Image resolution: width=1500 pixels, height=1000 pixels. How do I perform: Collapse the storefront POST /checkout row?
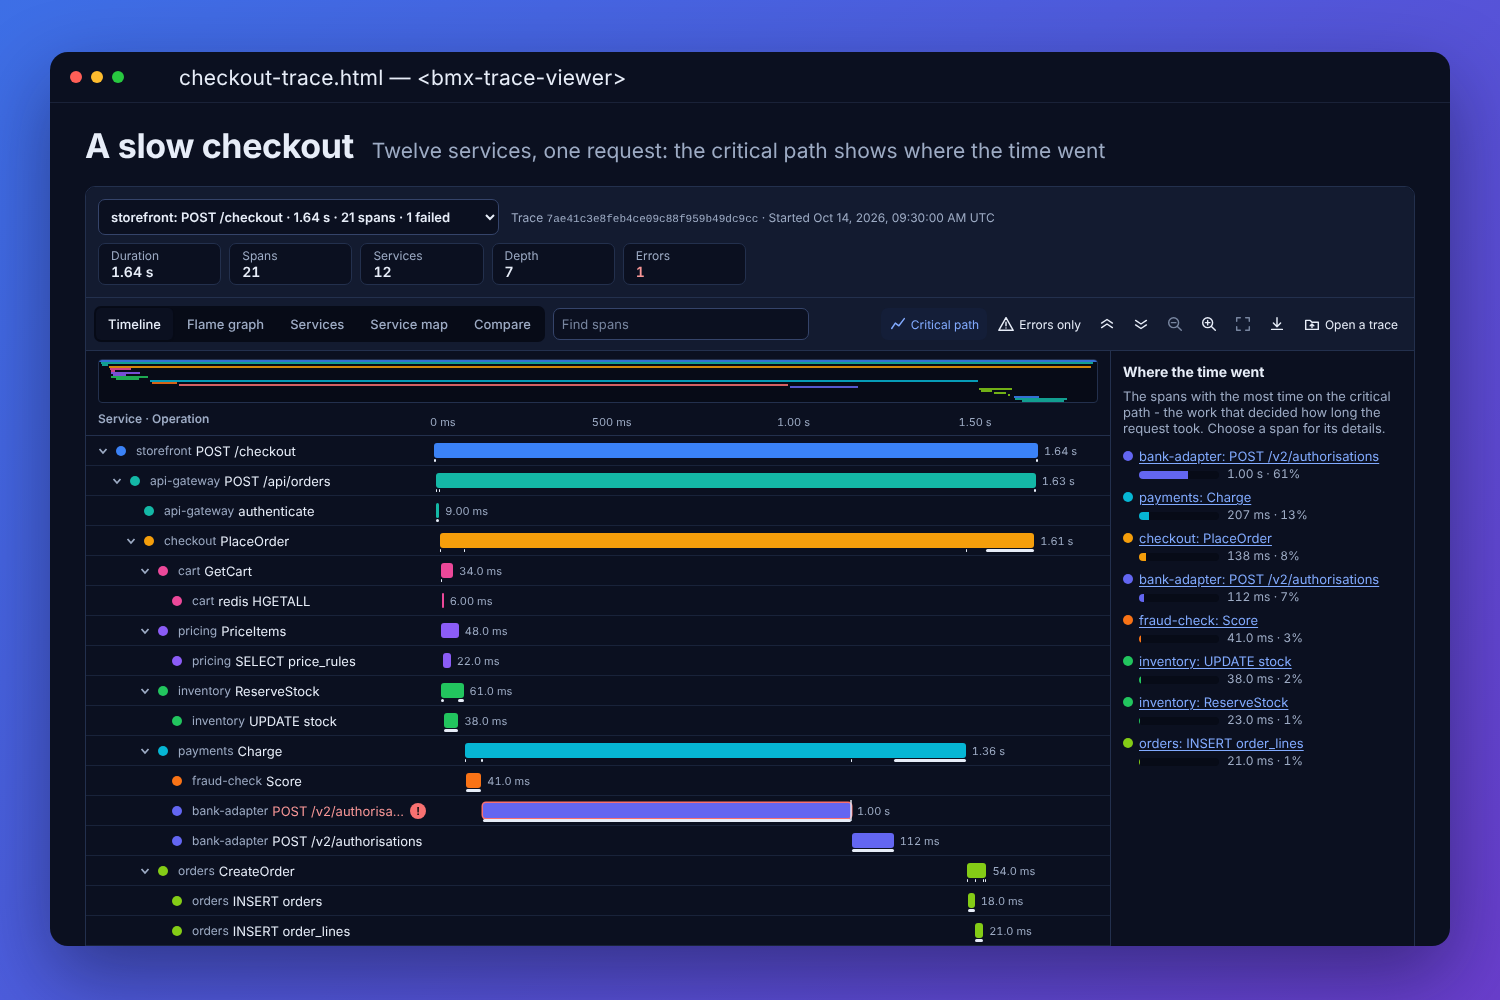pos(103,451)
